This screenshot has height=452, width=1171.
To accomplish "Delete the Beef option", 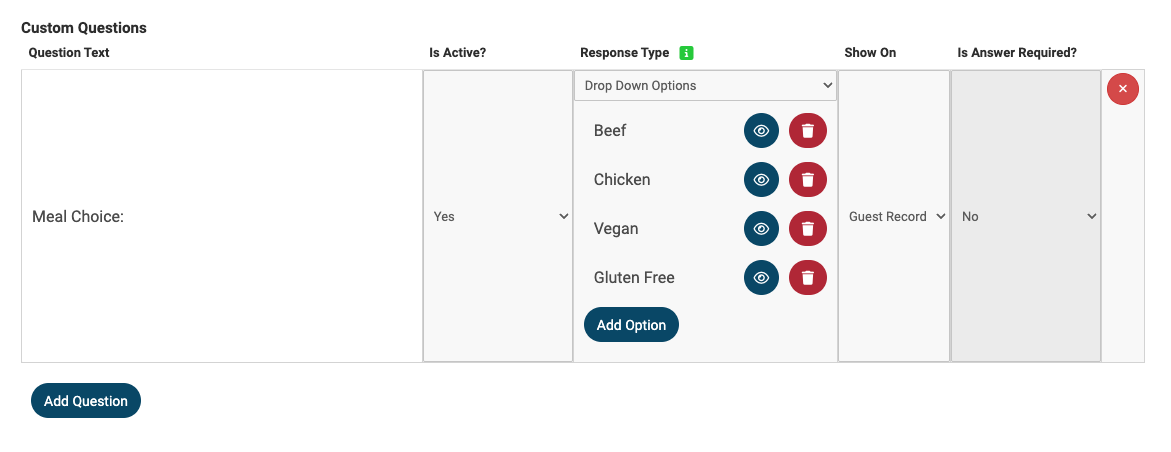I will coord(807,131).
